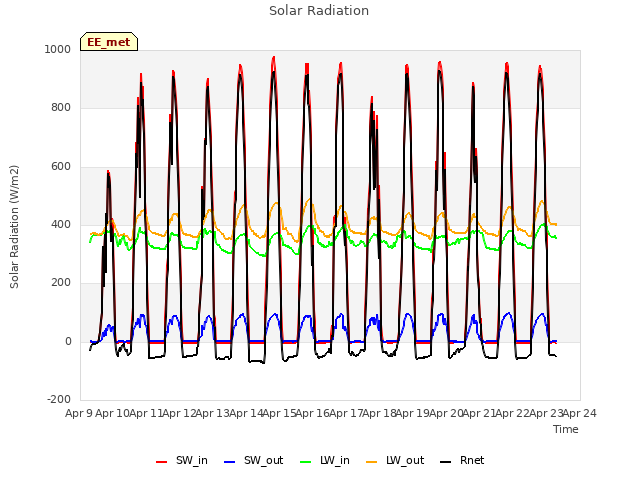Screen dimensions: 640x480
Task: Toggle the SW_in legend entry
Action: point(182,460)
